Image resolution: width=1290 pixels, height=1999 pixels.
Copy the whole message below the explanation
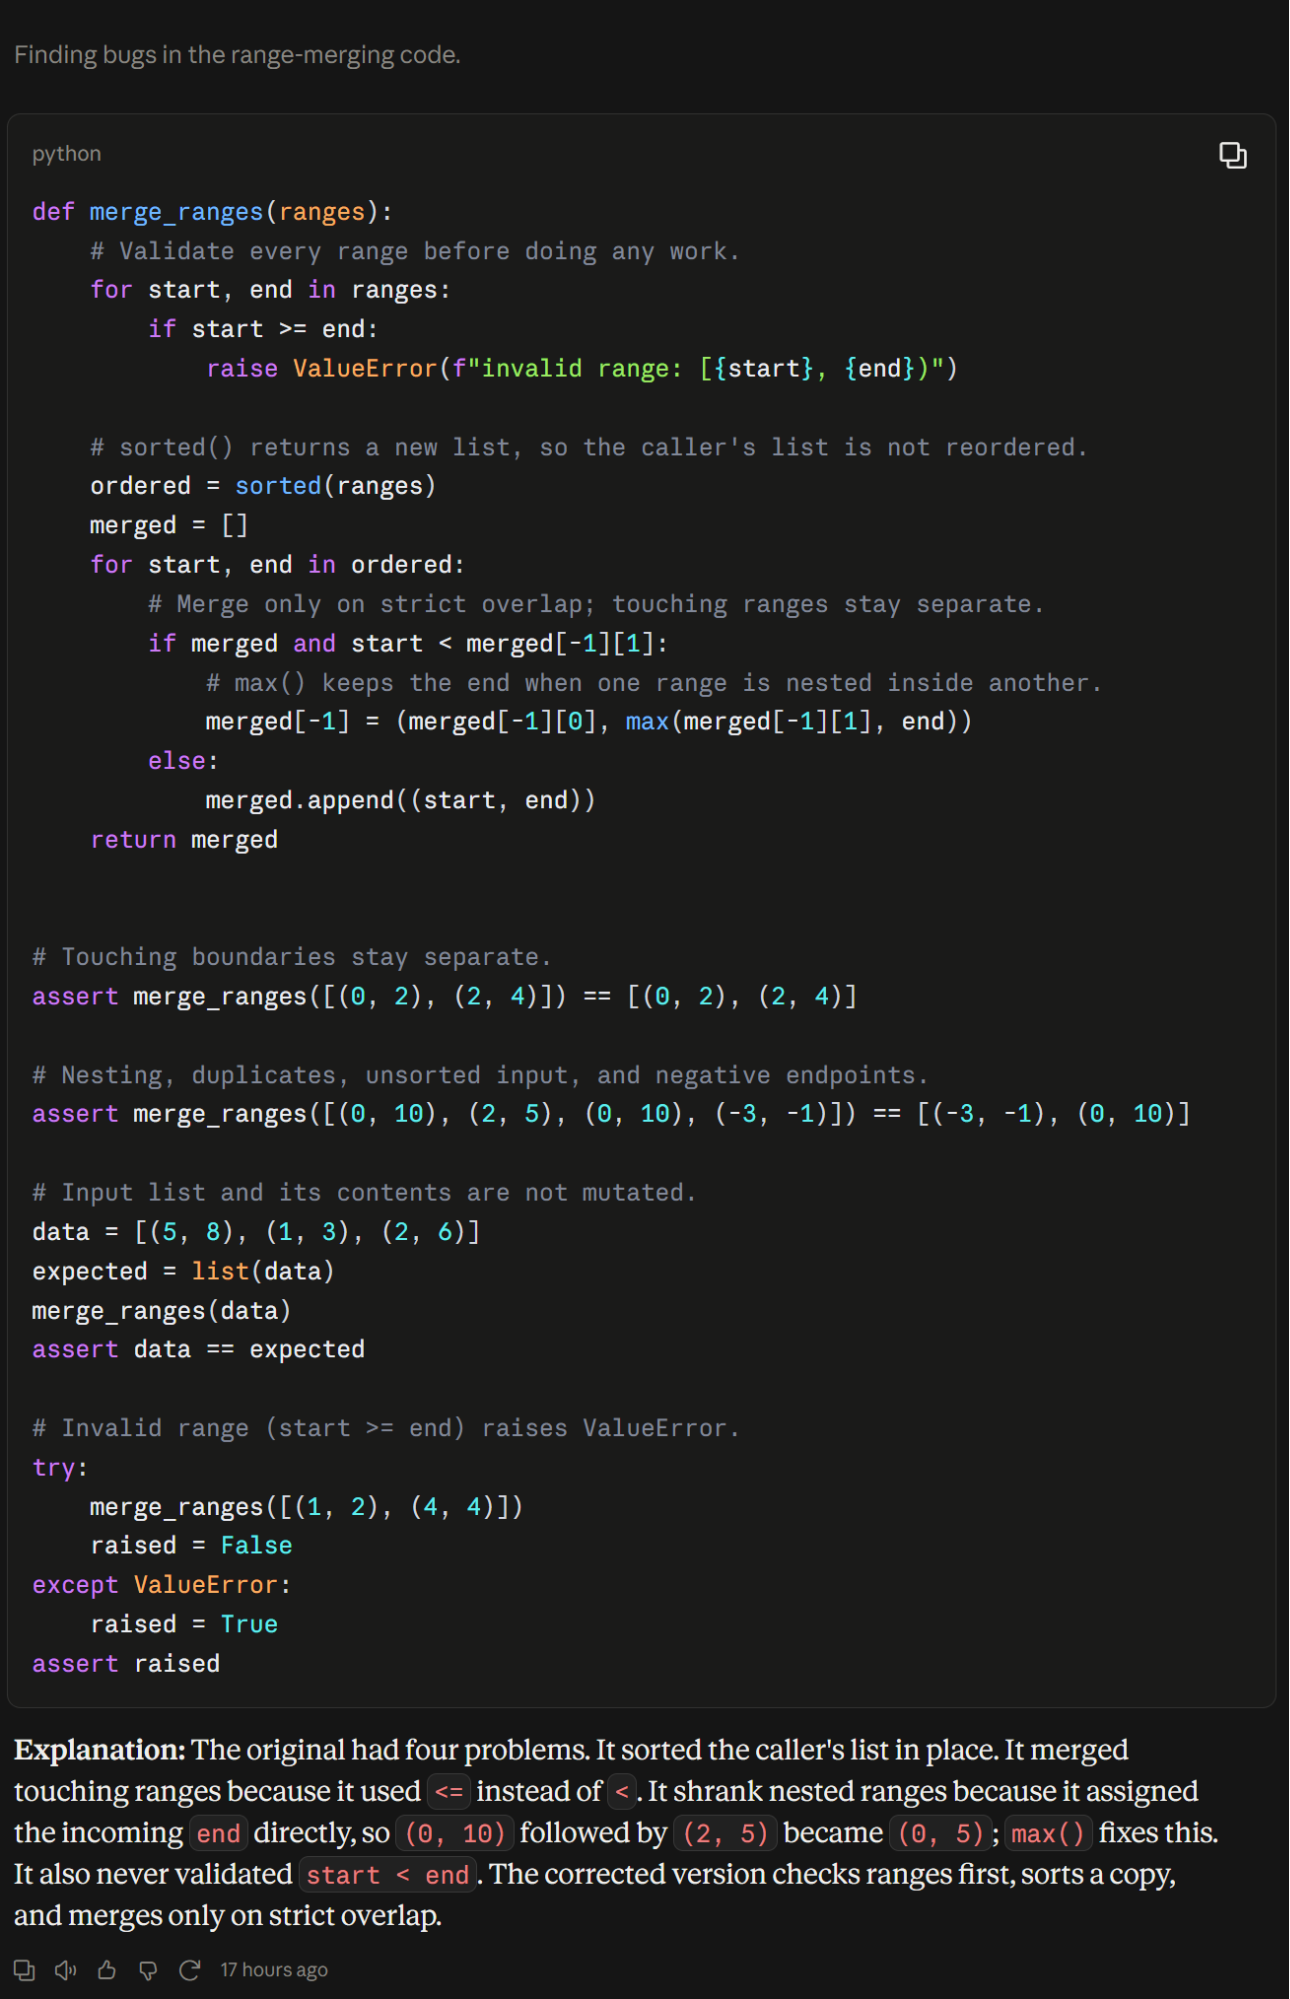click(24, 1970)
